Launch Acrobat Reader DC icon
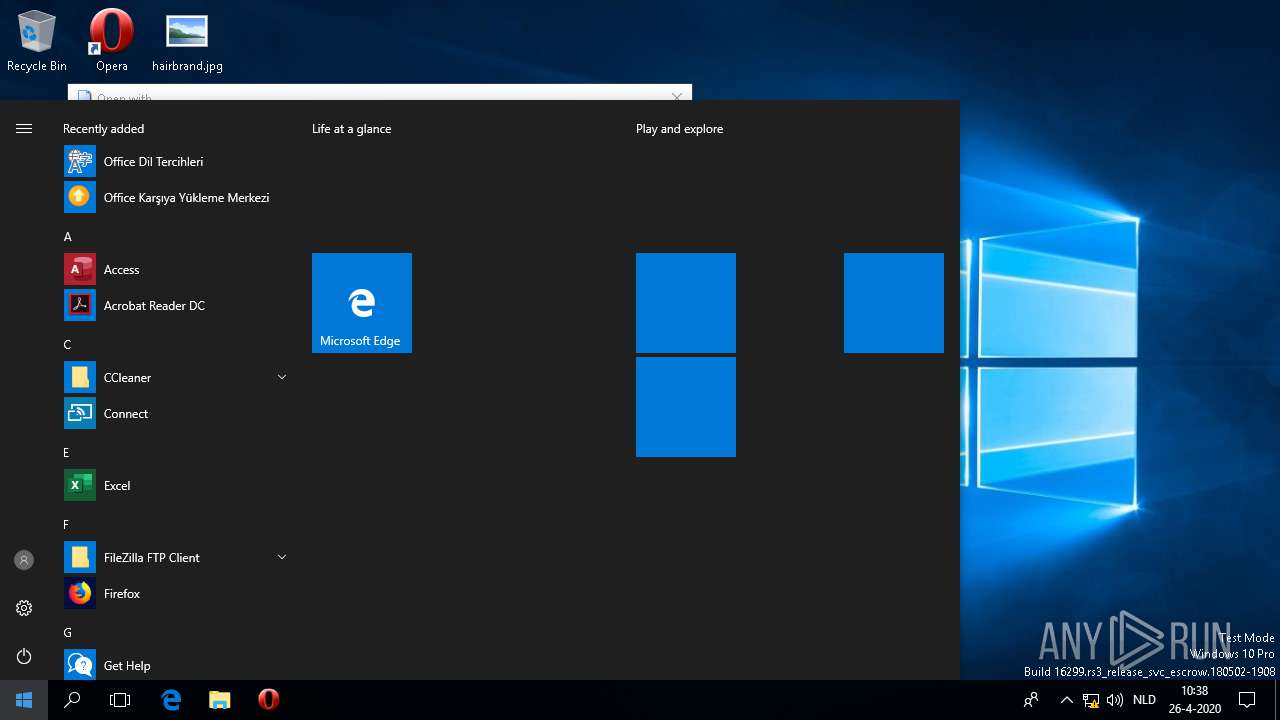This screenshot has width=1280, height=720. point(80,306)
